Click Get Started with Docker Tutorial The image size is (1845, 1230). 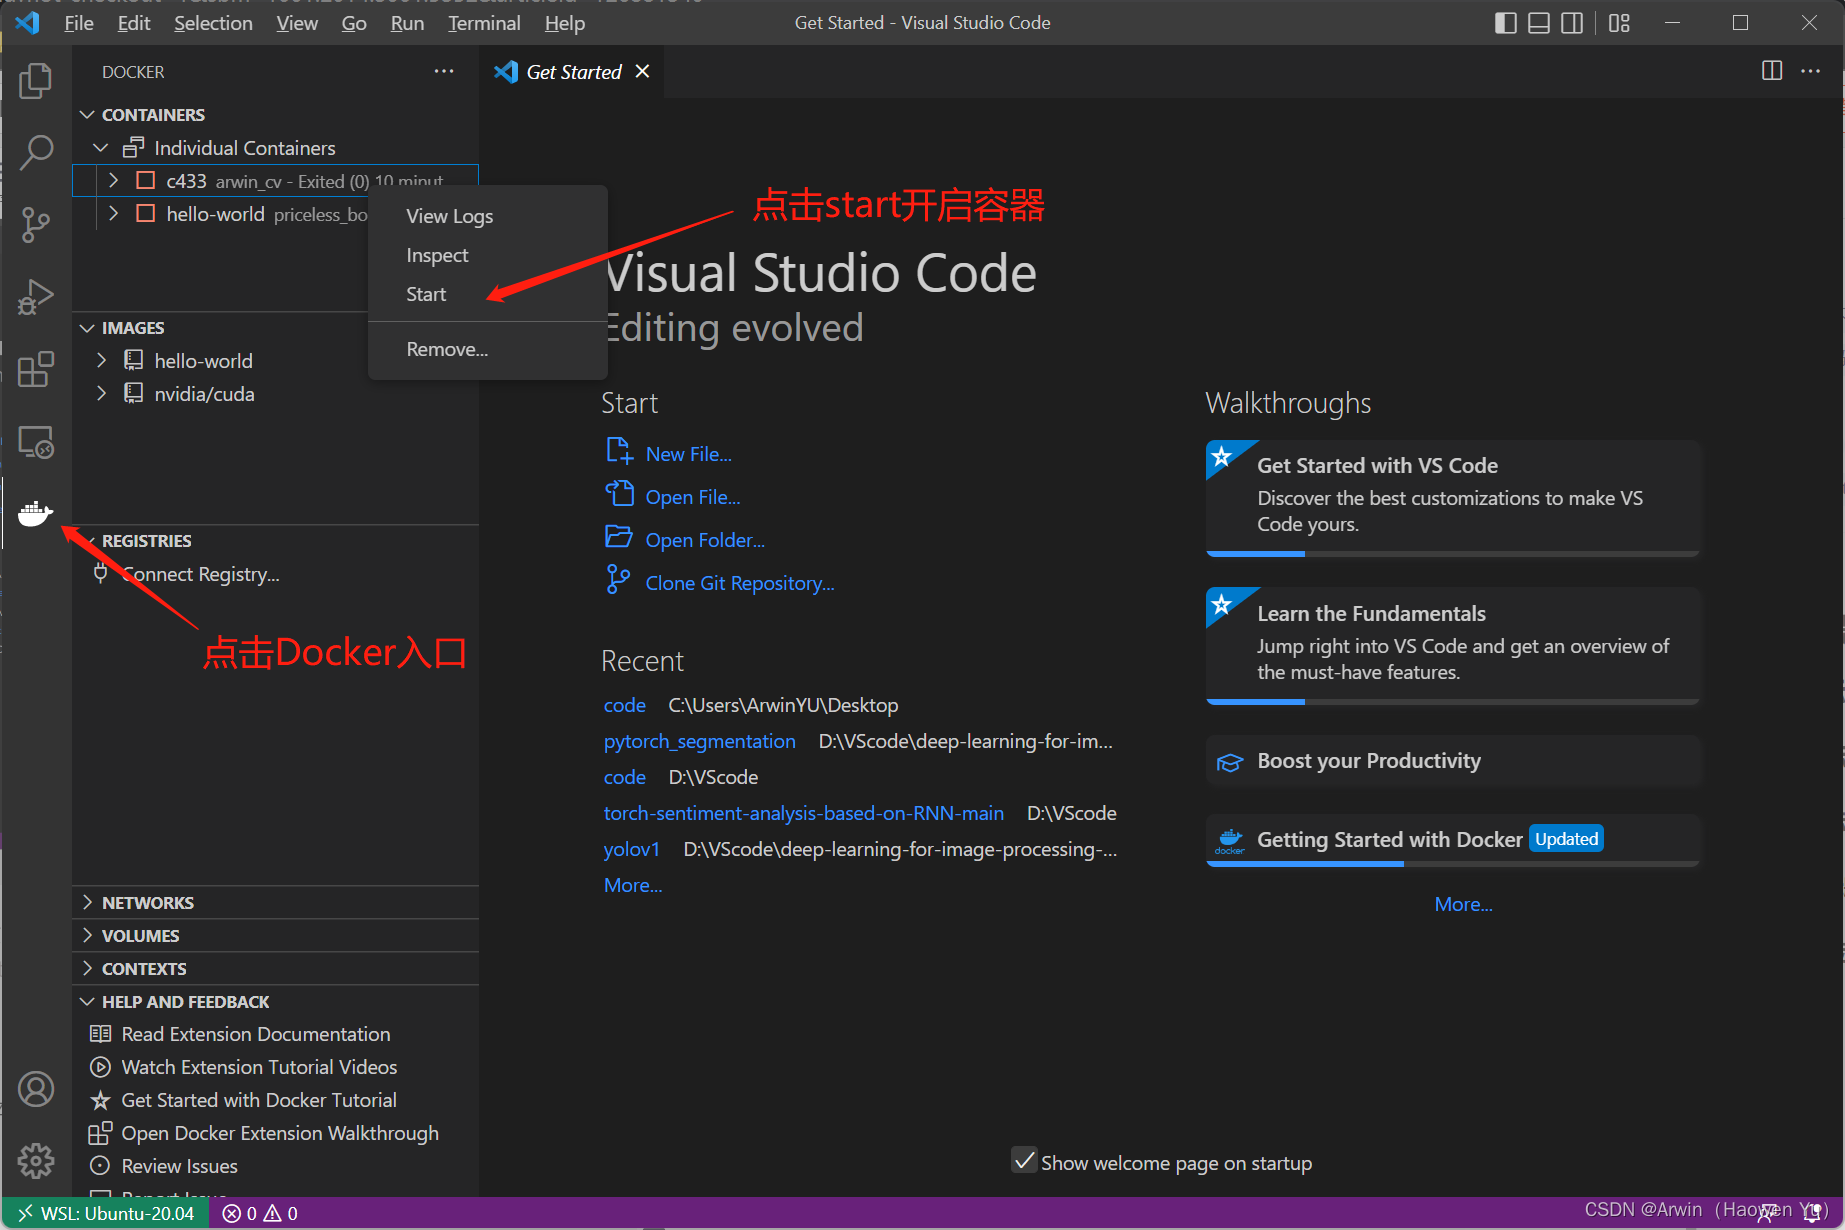[259, 1100]
